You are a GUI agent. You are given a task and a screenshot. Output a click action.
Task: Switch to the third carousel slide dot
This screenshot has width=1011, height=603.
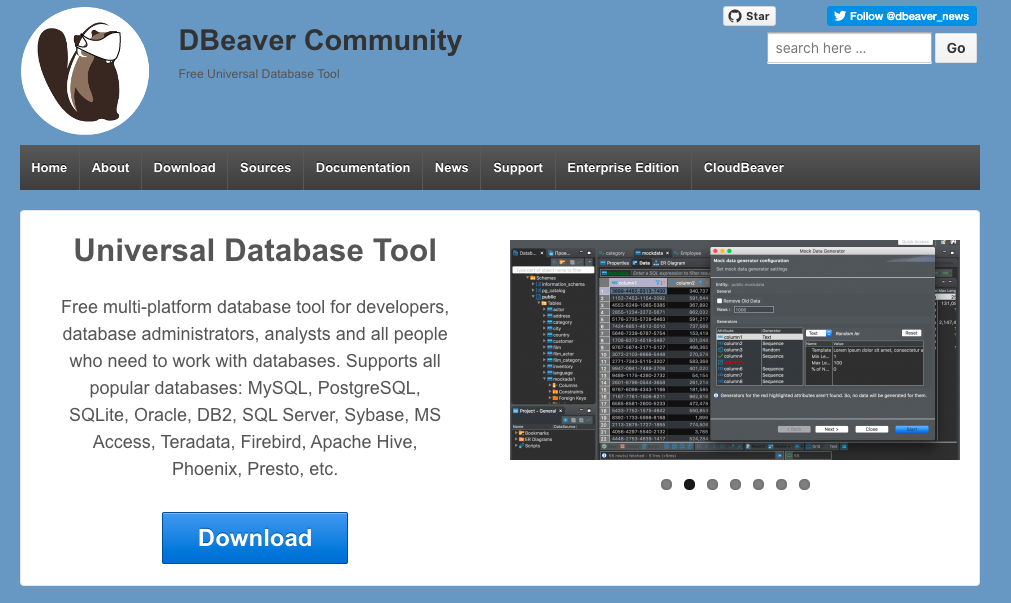(712, 484)
